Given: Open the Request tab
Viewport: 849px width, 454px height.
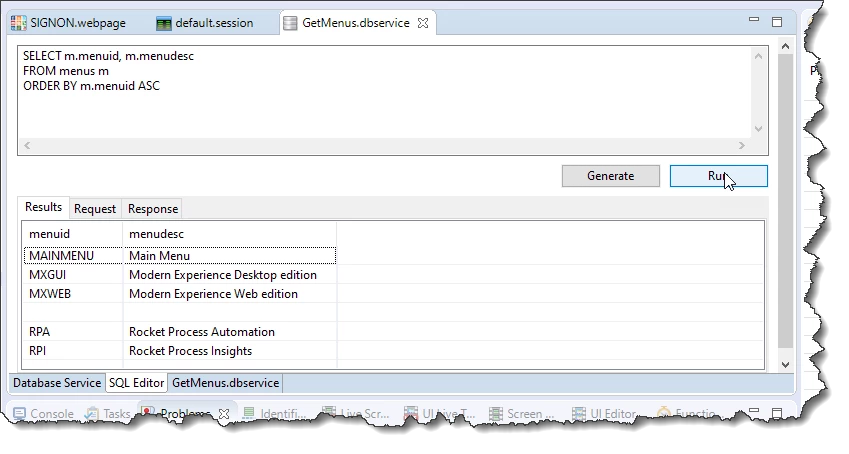Looking at the screenshot, I should 95,209.
